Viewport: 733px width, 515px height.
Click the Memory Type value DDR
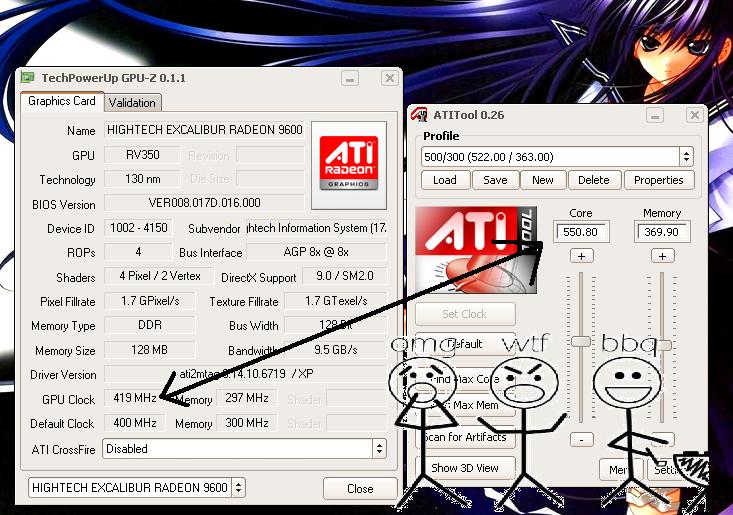click(150, 325)
